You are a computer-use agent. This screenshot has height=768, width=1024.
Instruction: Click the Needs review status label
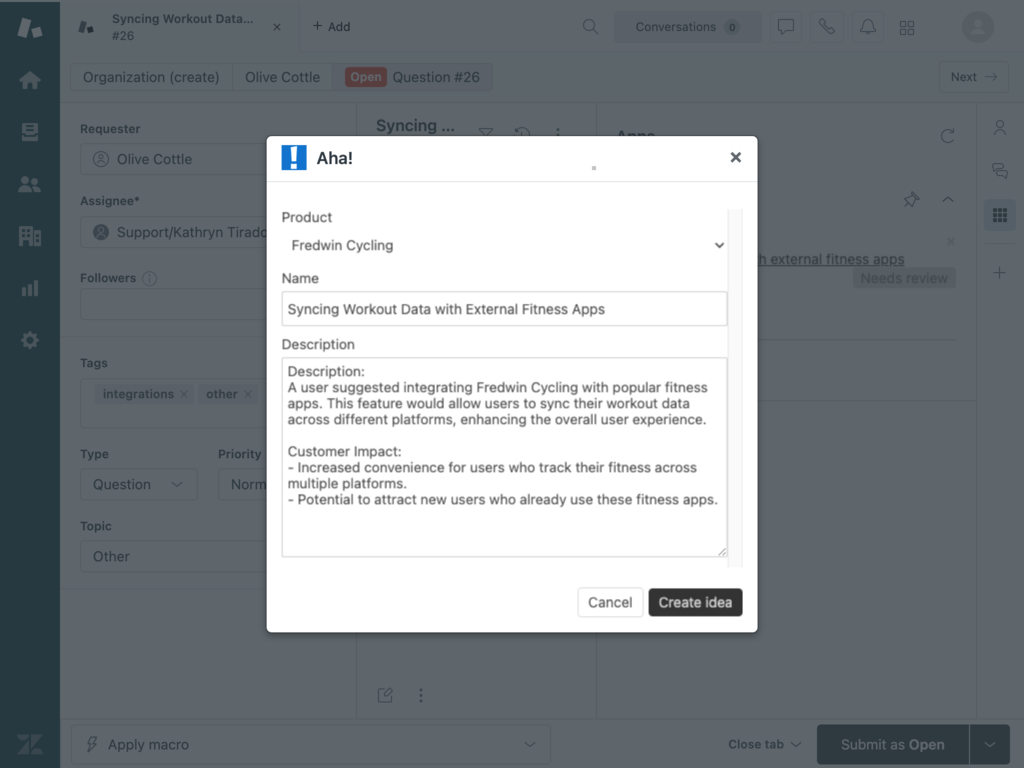904,278
